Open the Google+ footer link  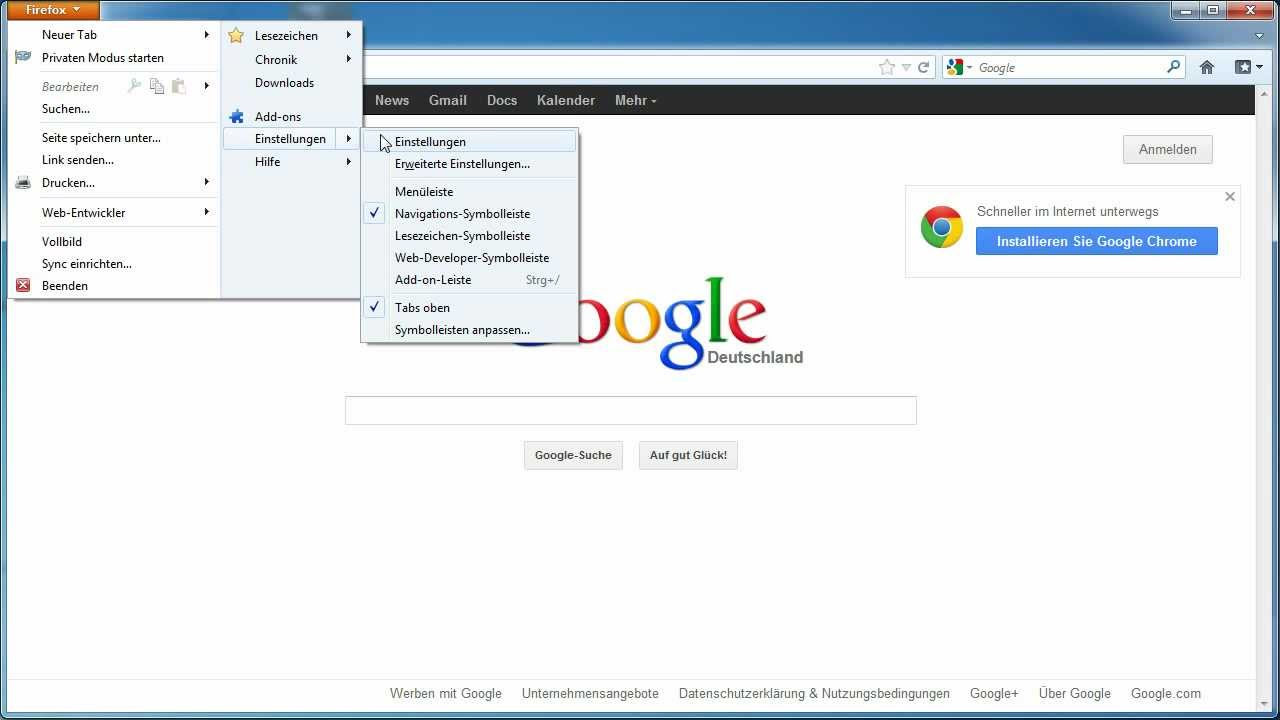tap(994, 693)
